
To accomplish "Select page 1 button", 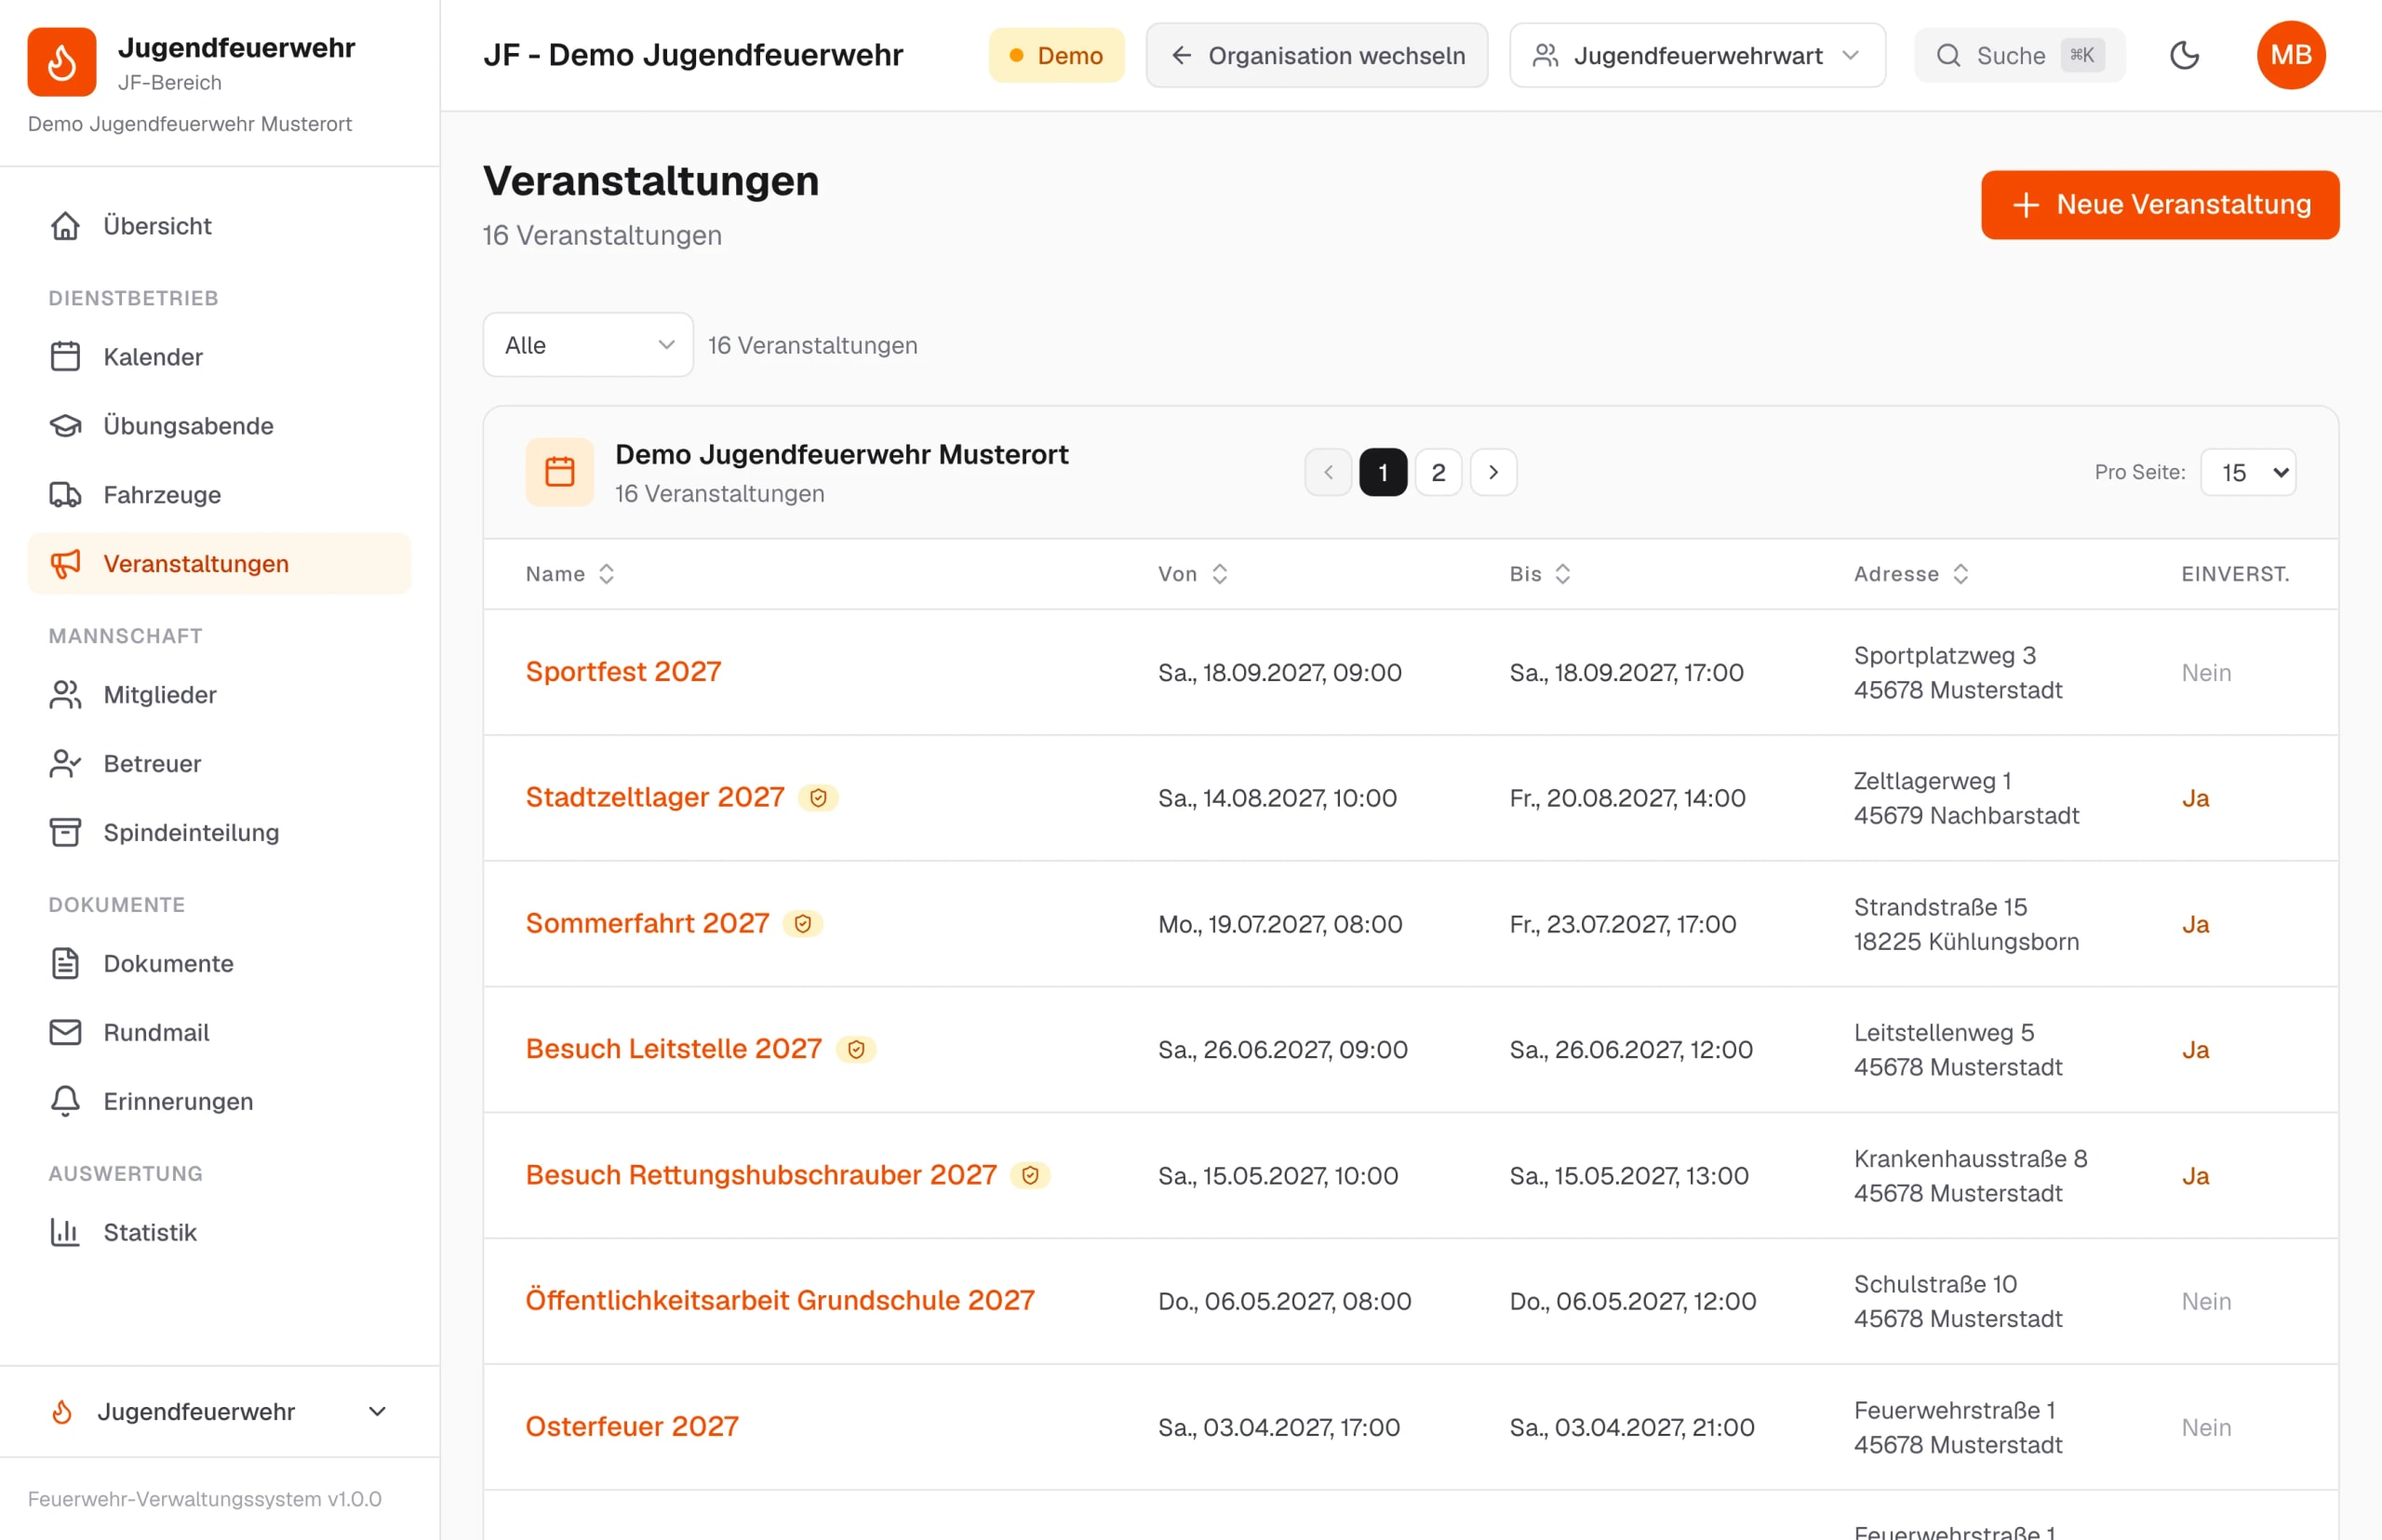I will (1383, 472).
